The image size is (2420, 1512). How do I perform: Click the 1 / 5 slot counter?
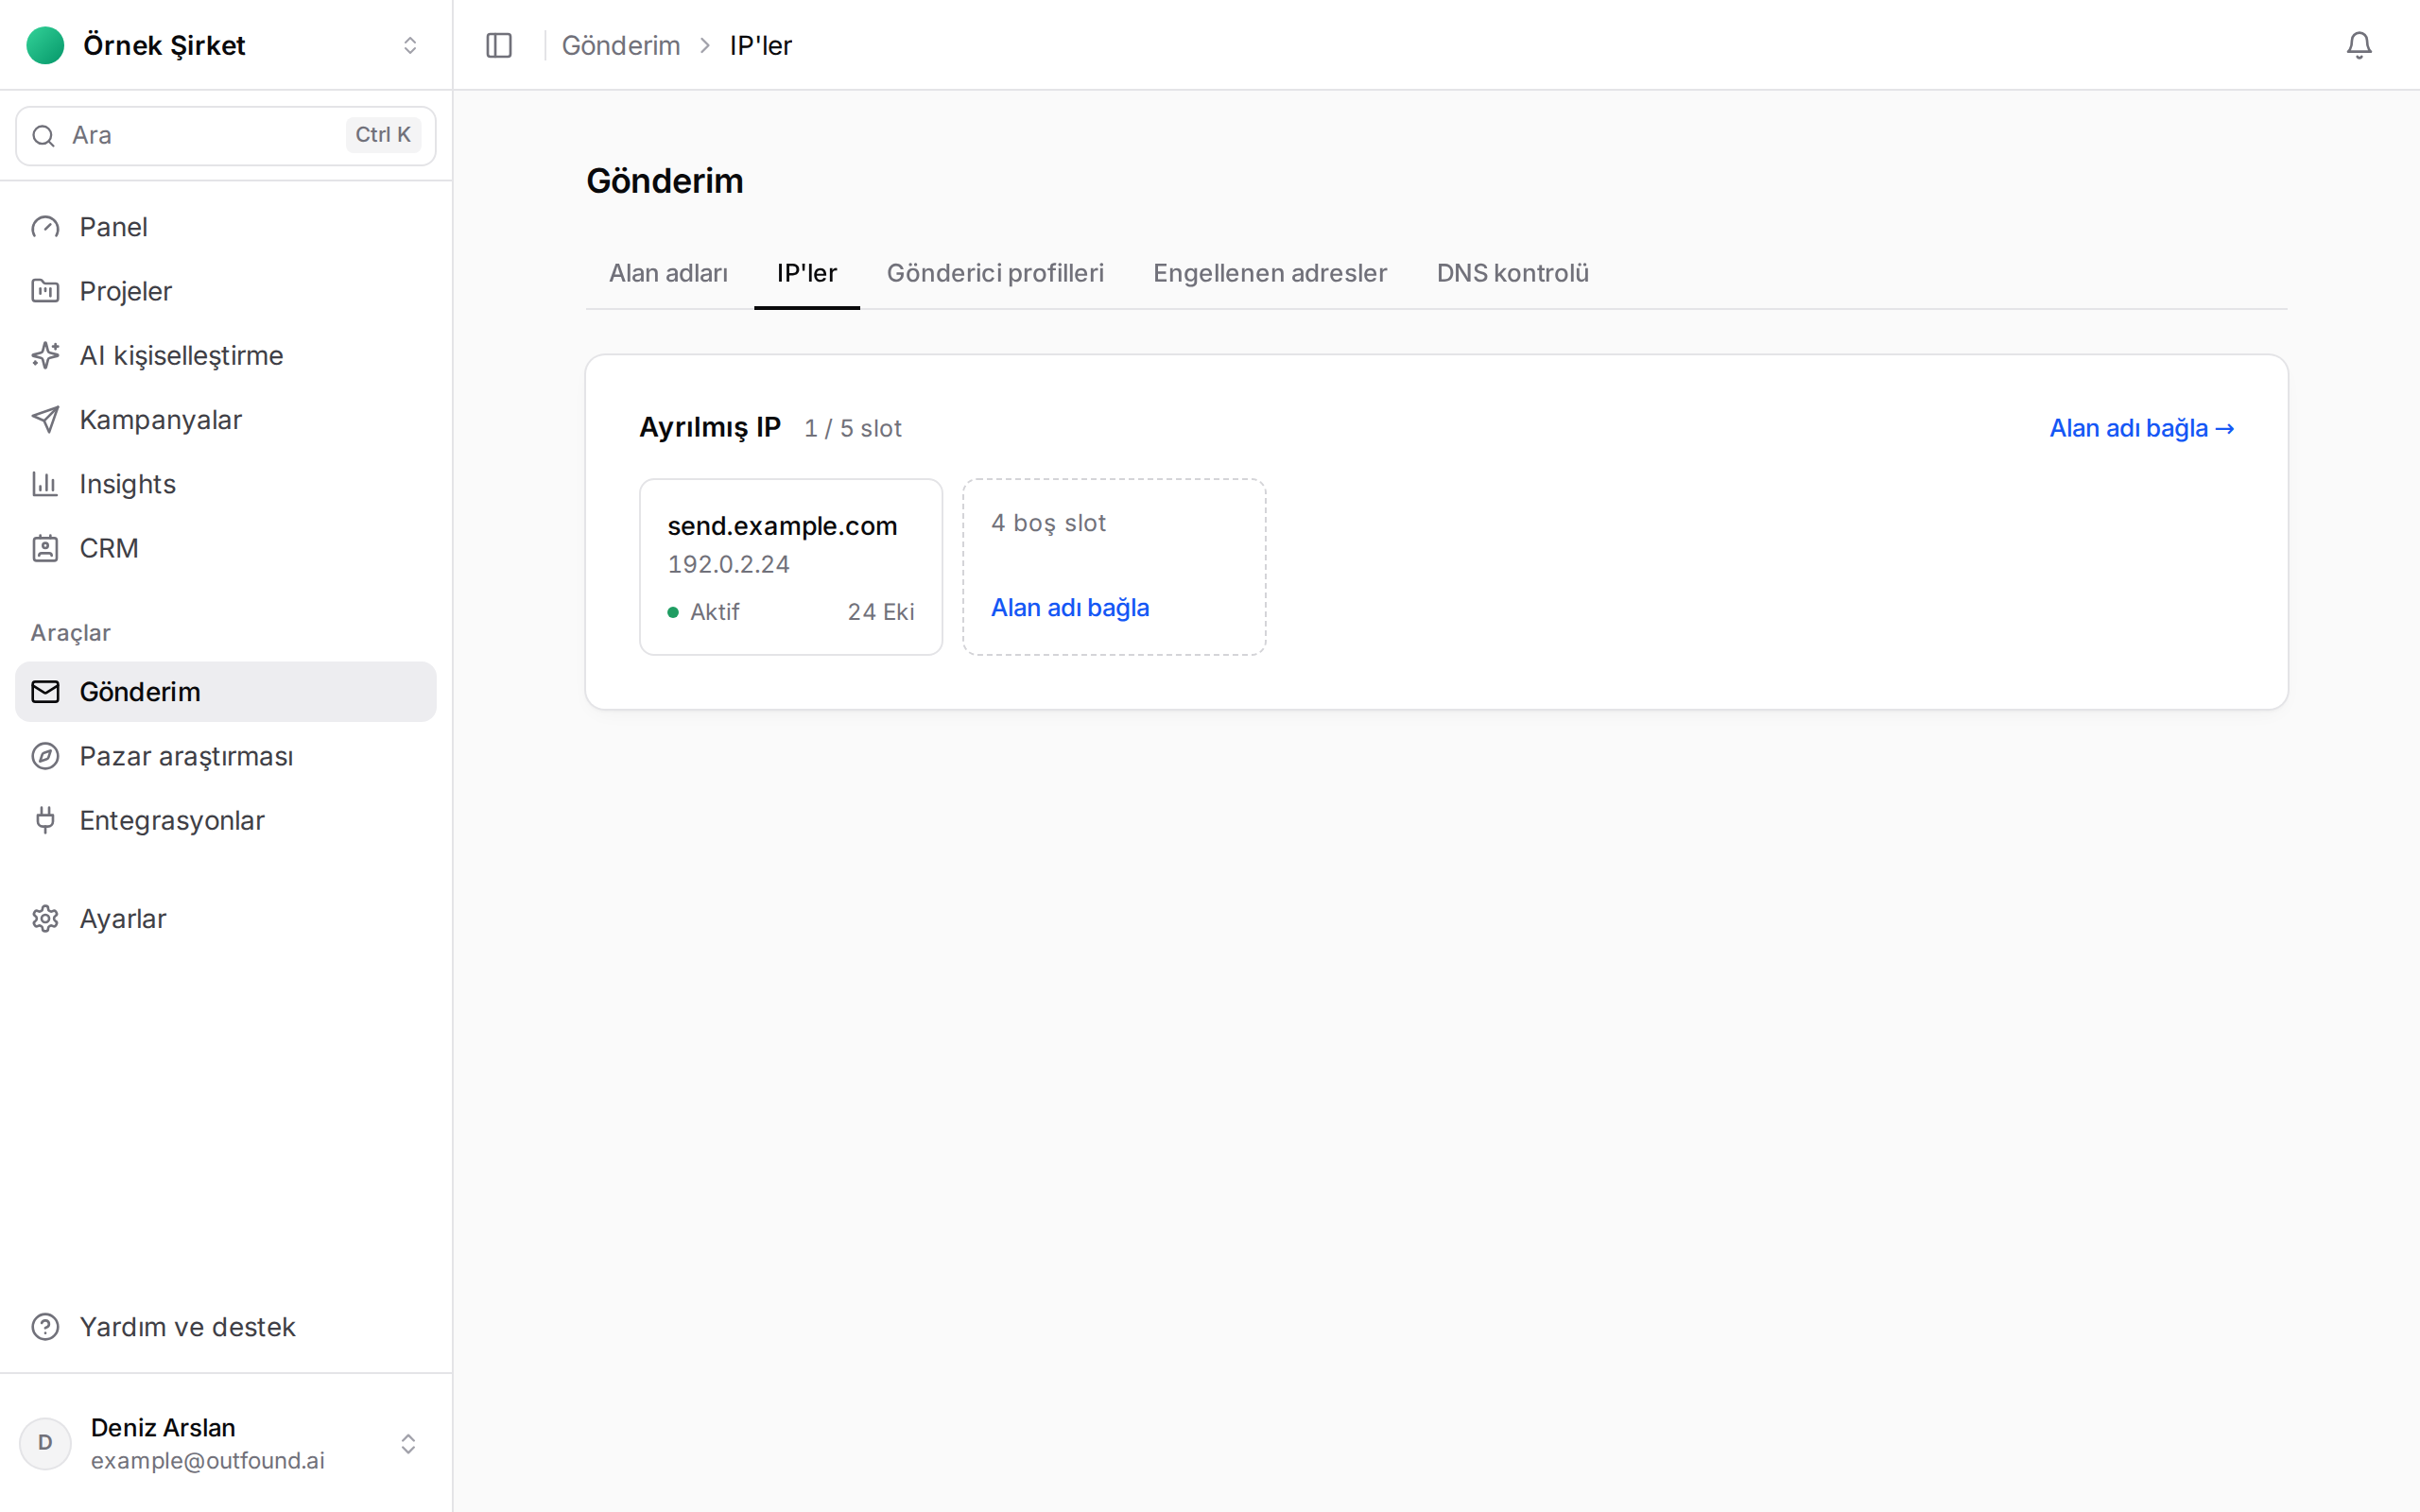point(853,428)
